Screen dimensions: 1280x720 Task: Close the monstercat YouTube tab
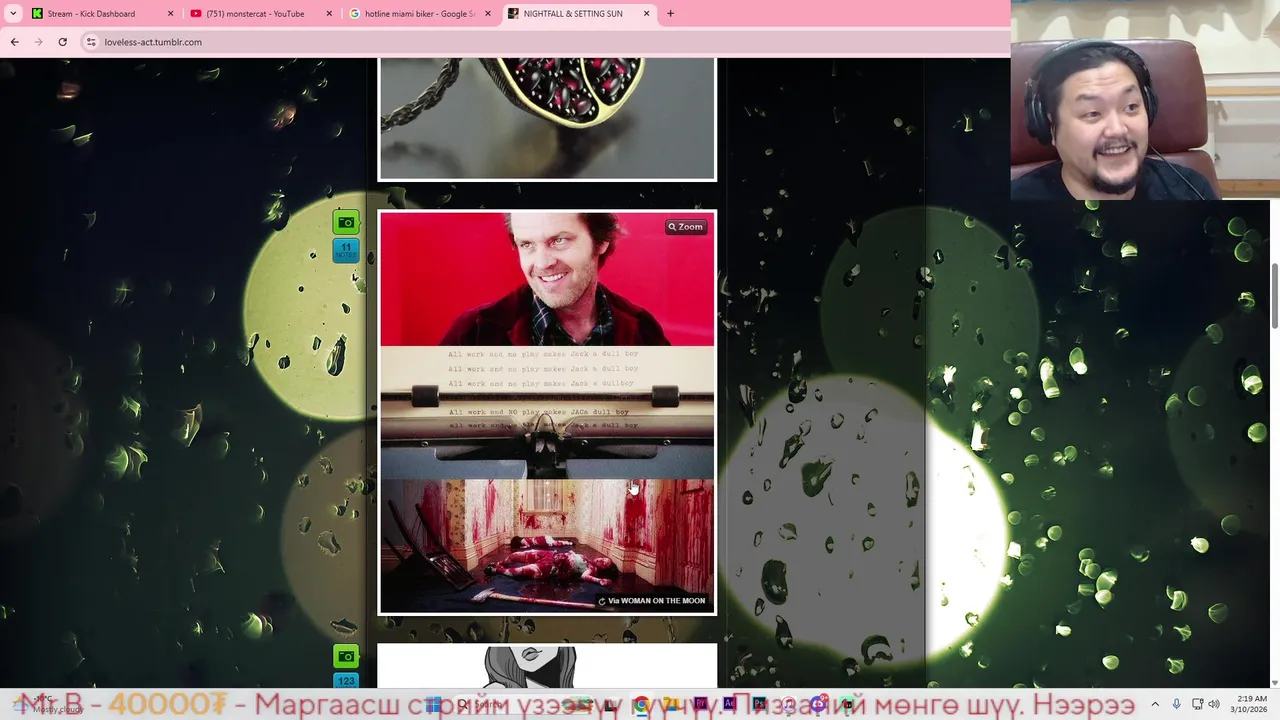(329, 14)
